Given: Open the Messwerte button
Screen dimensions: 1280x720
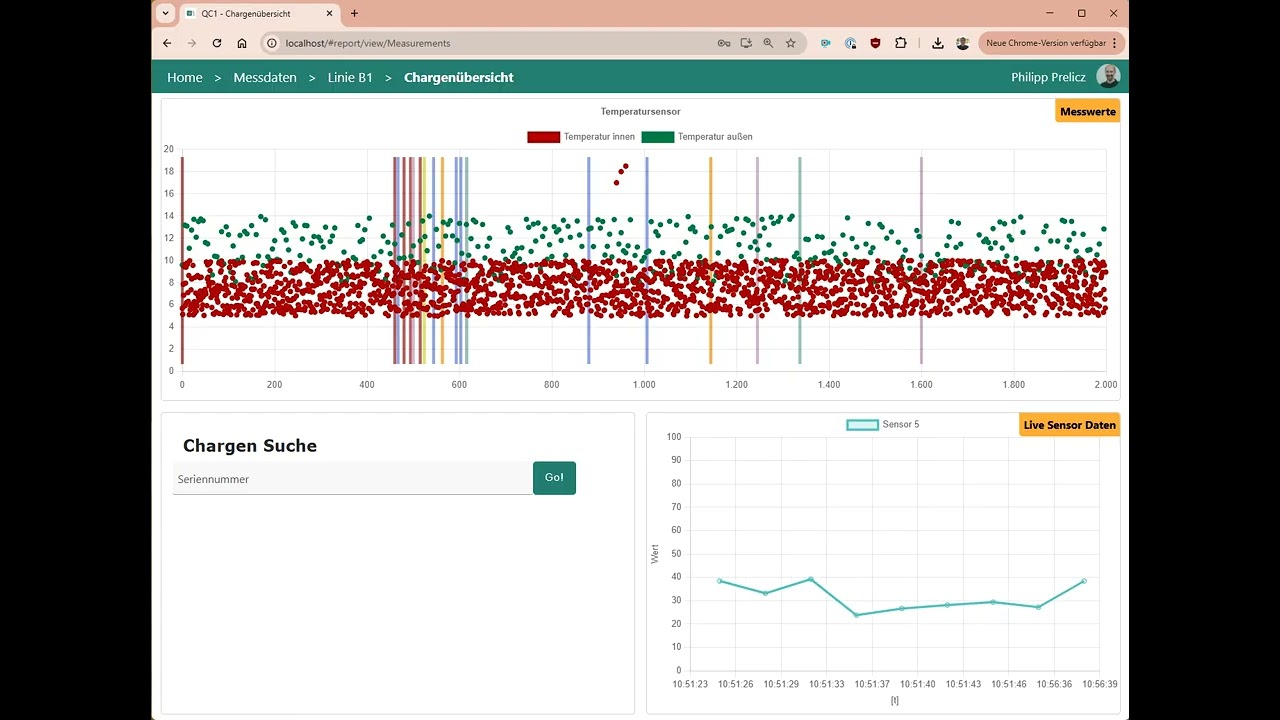Looking at the screenshot, I should [1087, 111].
